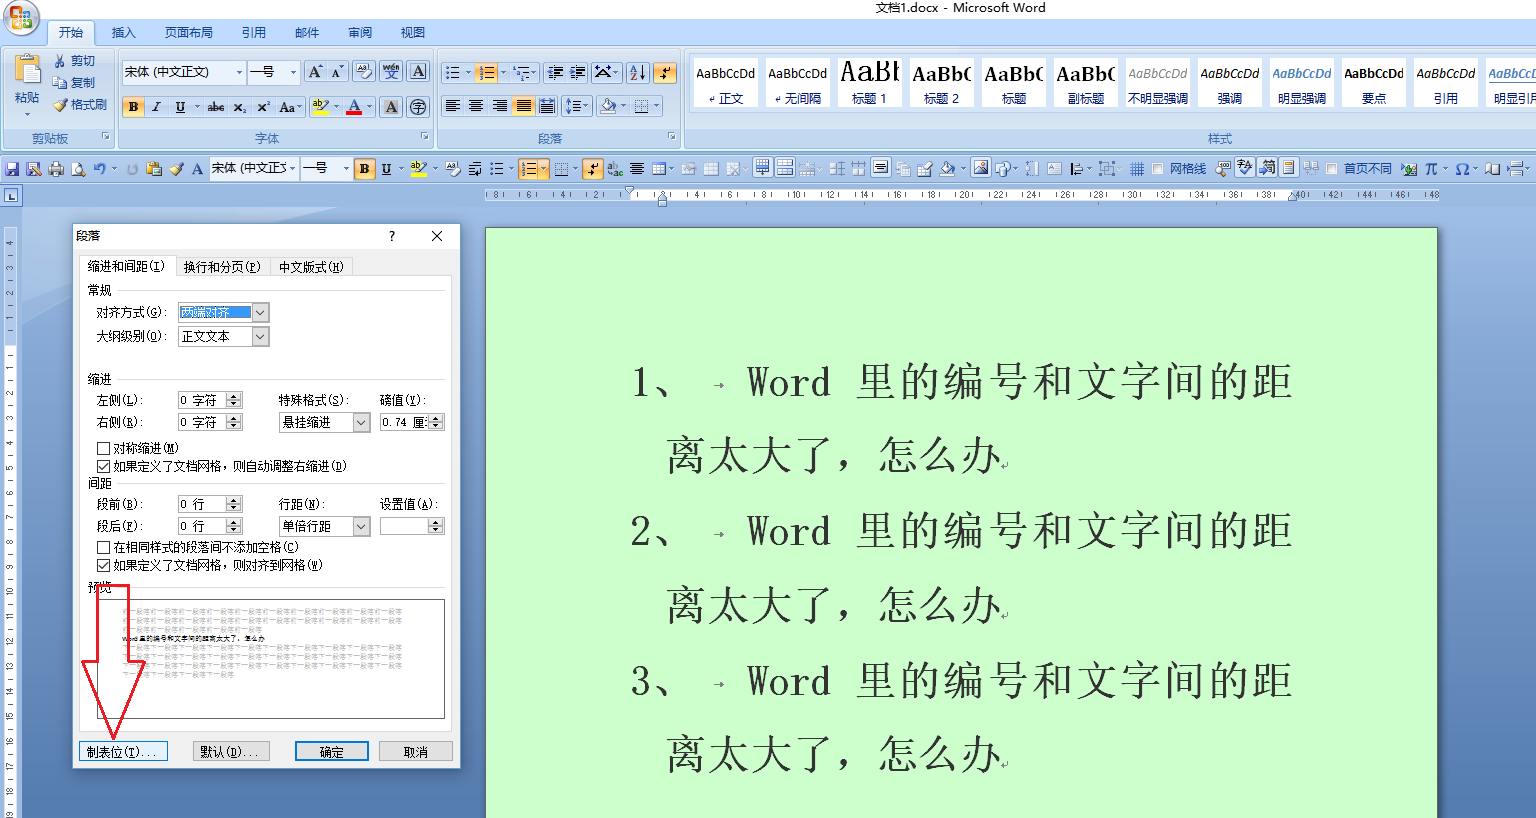Expand the numbering list dropdown arrow in ribbon
Screen dimensions: 1536x818
pyautogui.click(x=503, y=73)
